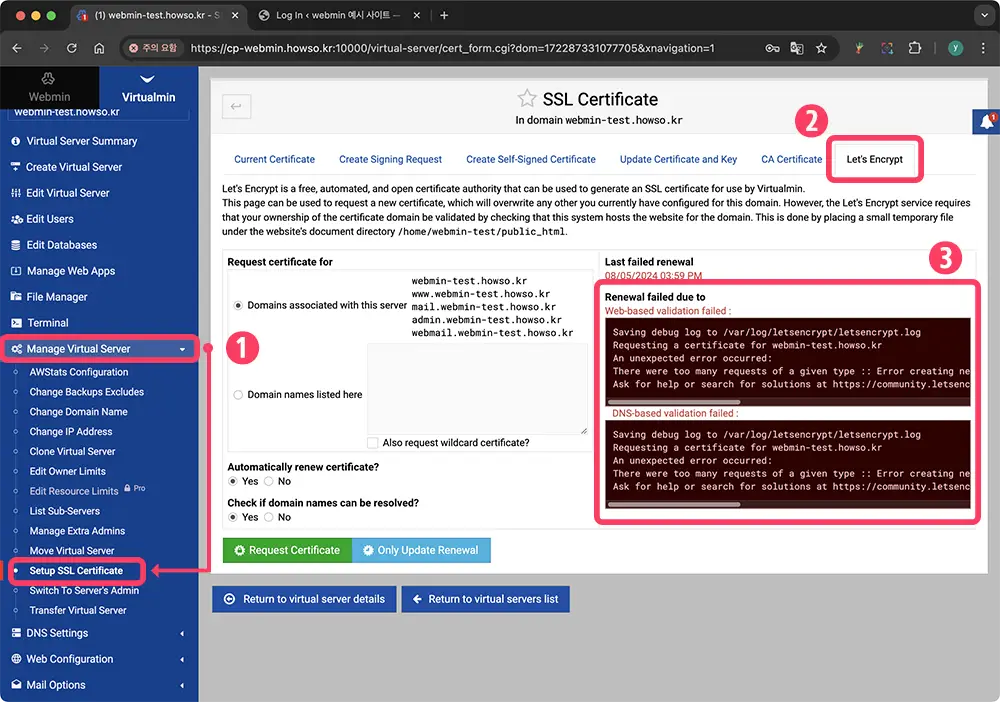Open Terminal in sidebar
This screenshot has height=702, width=1000.
47,323
